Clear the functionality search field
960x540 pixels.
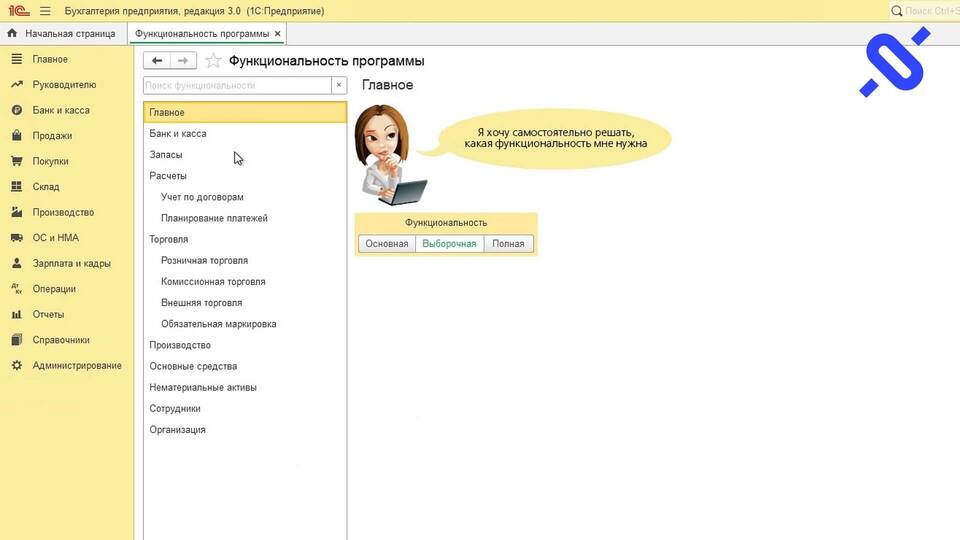click(339, 86)
